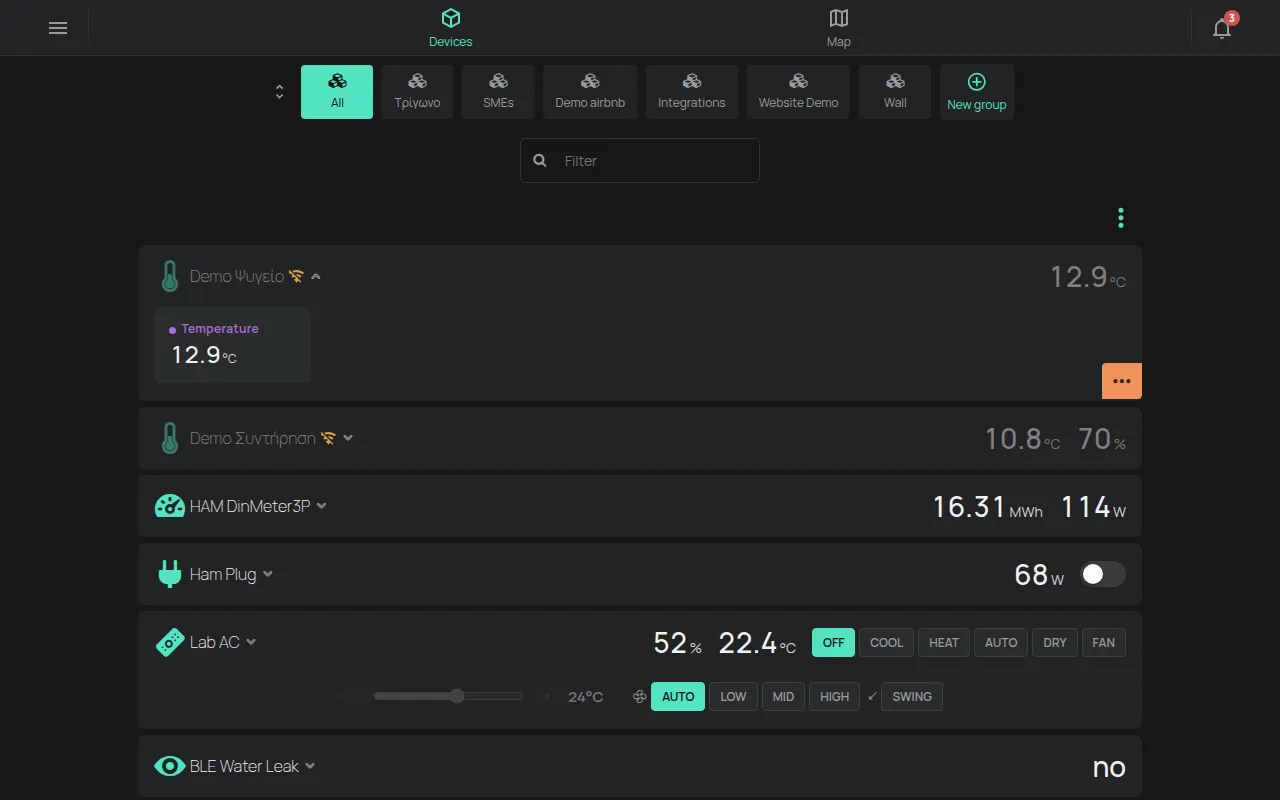Screen dimensions: 1280x800
Task: Collapse the Lab AC device
Action: point(251,642)
